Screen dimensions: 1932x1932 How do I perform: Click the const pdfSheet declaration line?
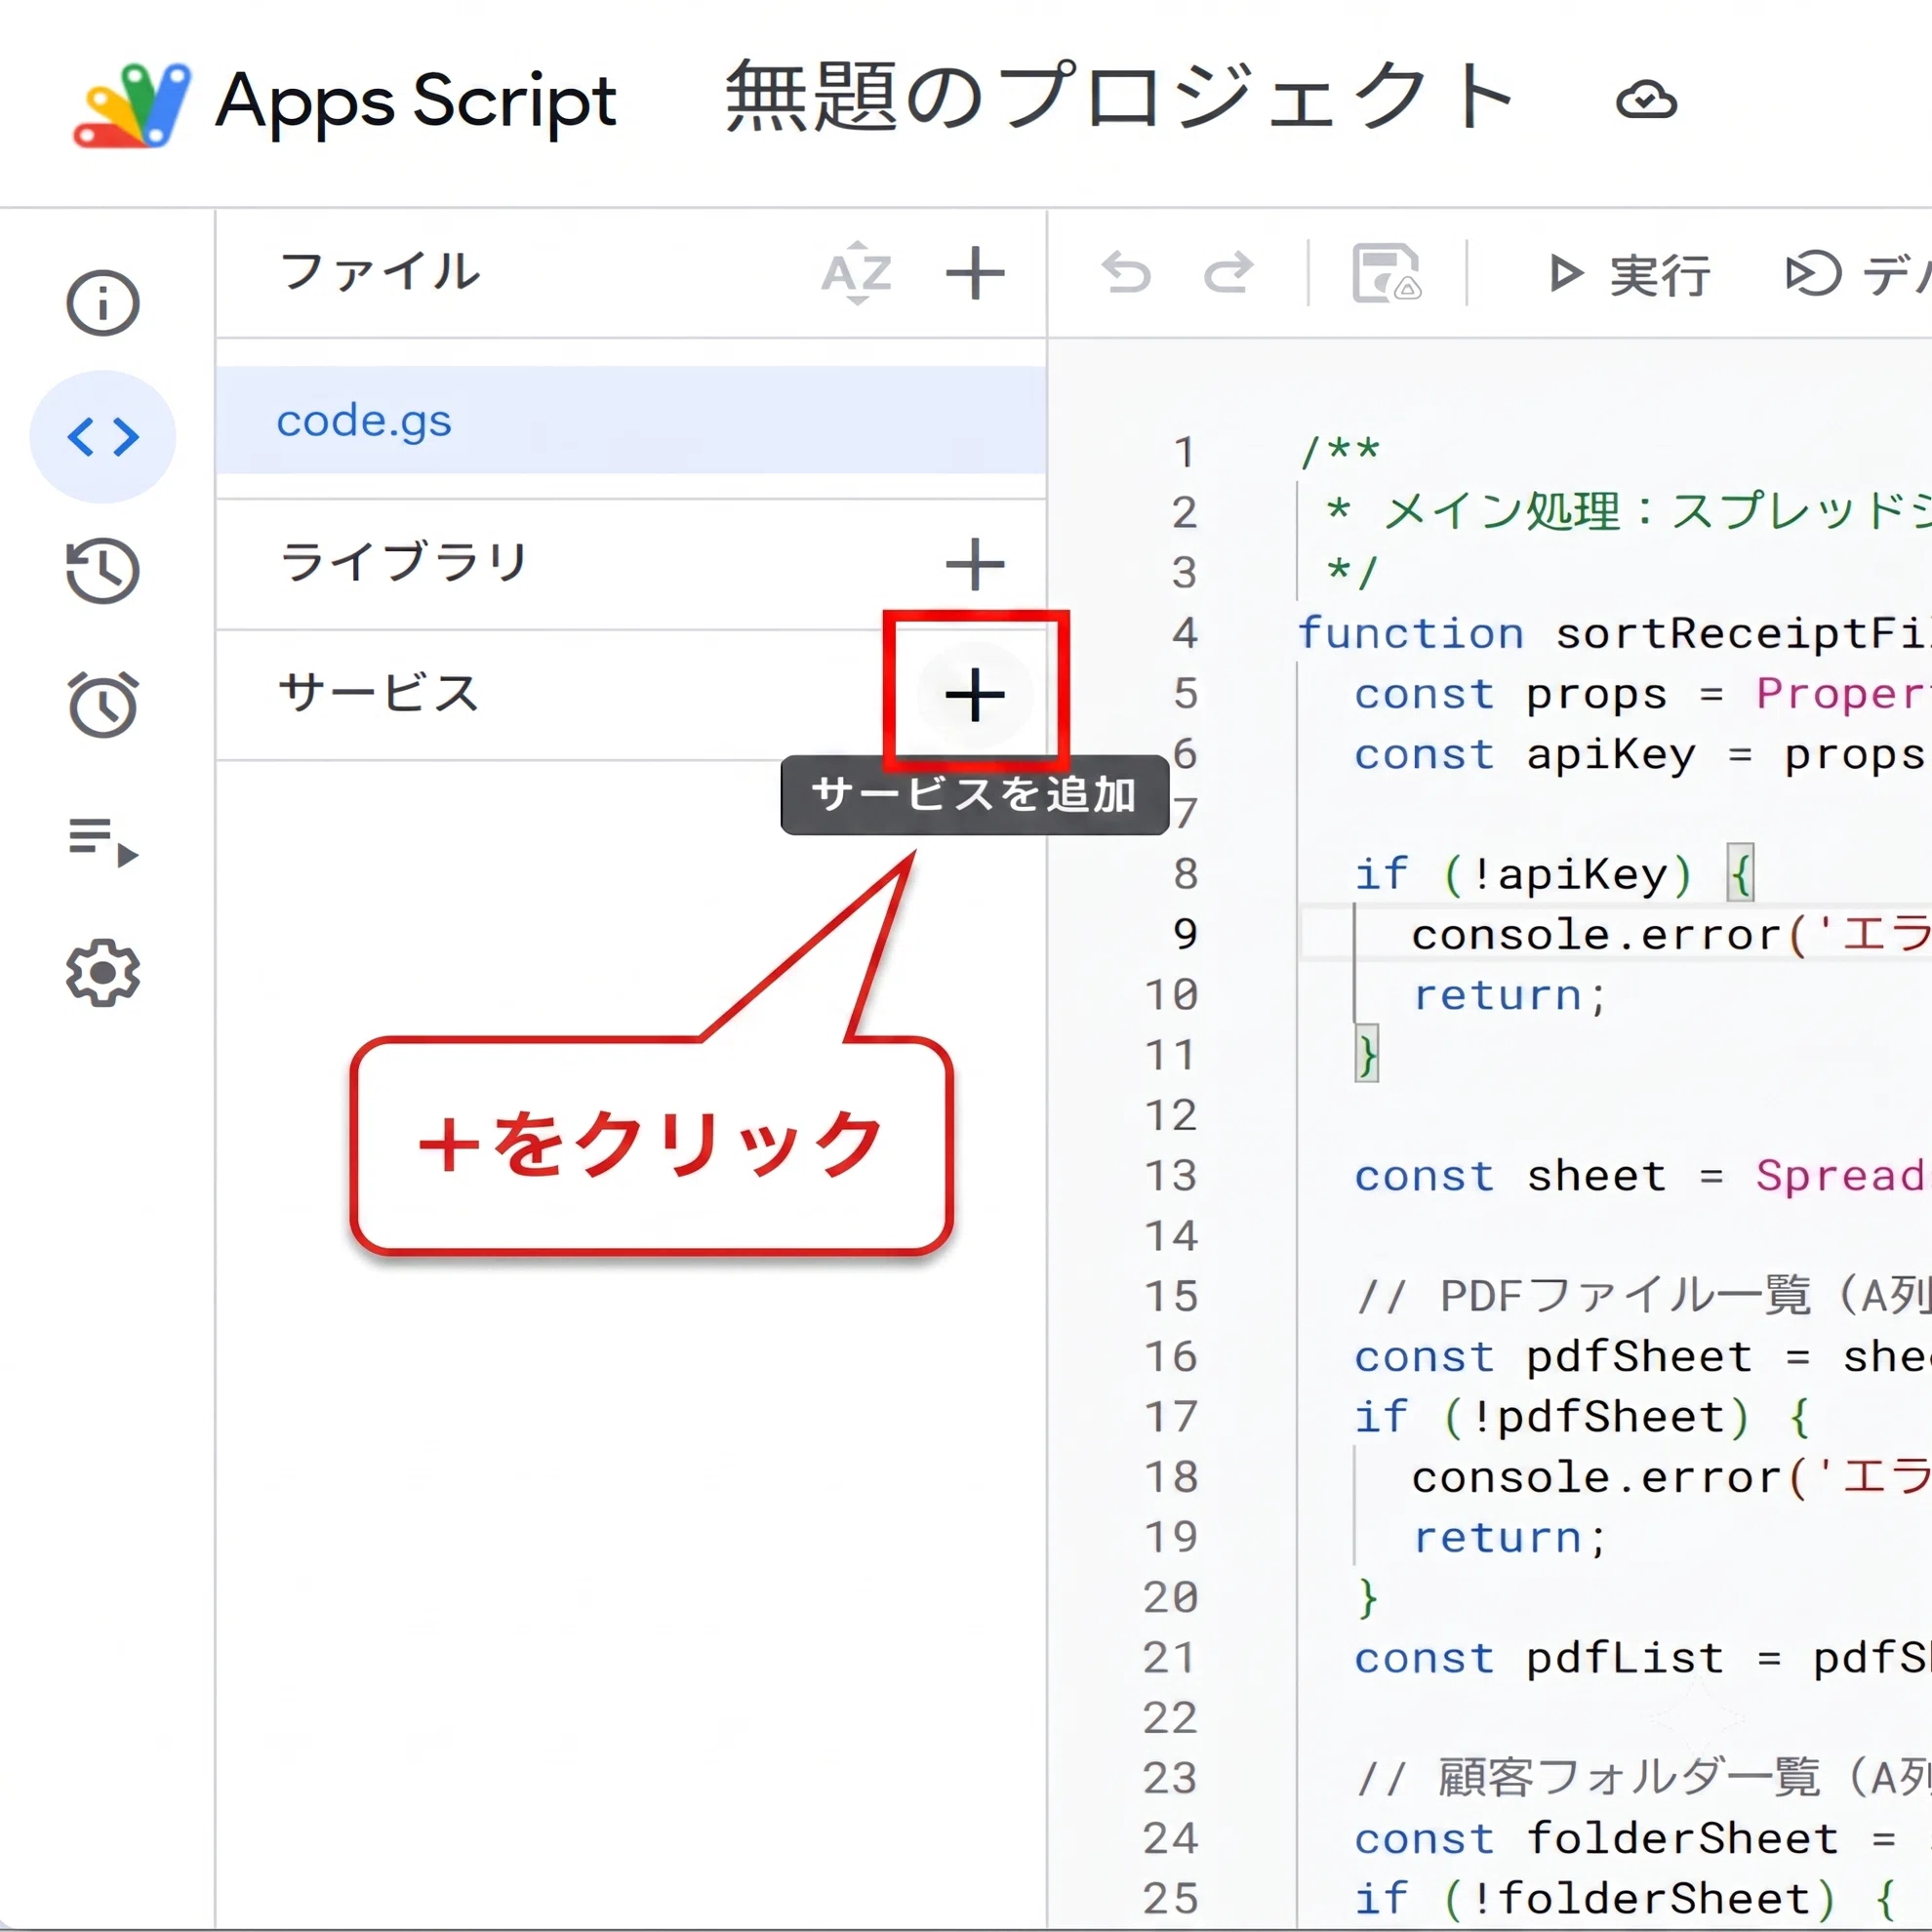[x=1643, y=1357]
